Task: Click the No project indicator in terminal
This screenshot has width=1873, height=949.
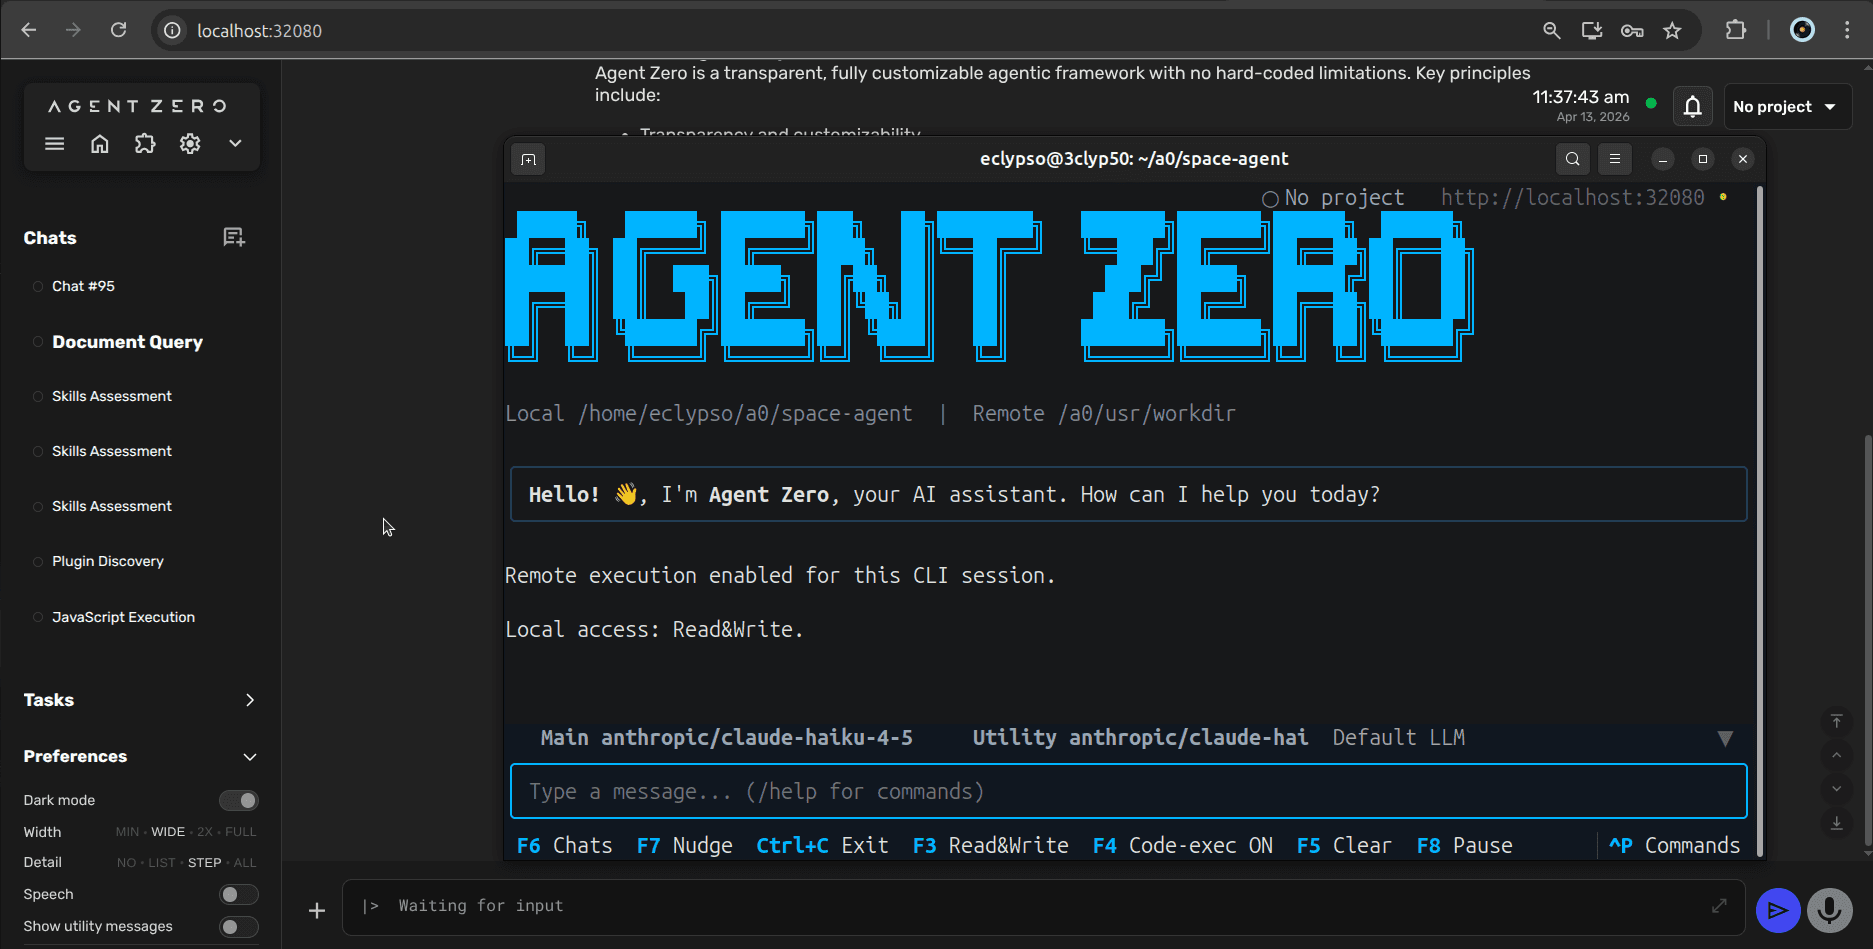Action: click(1333, 198)
